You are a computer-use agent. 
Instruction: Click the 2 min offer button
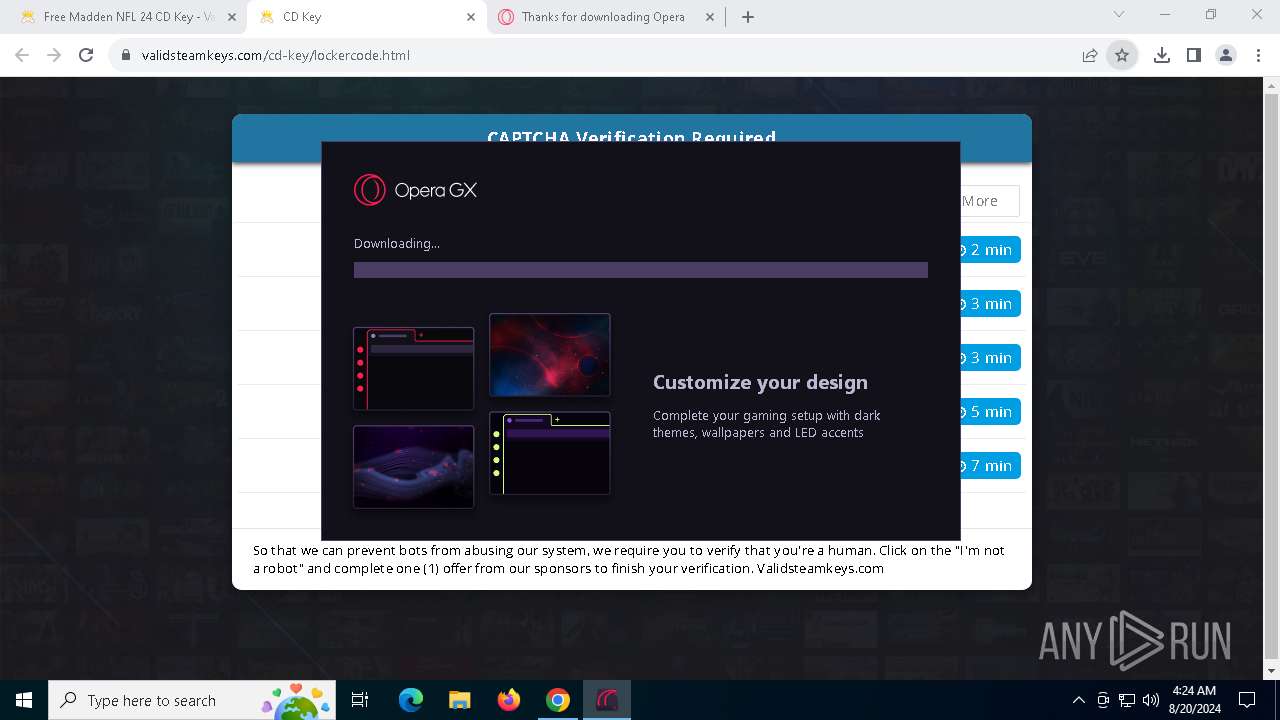[x=990, y=250]
